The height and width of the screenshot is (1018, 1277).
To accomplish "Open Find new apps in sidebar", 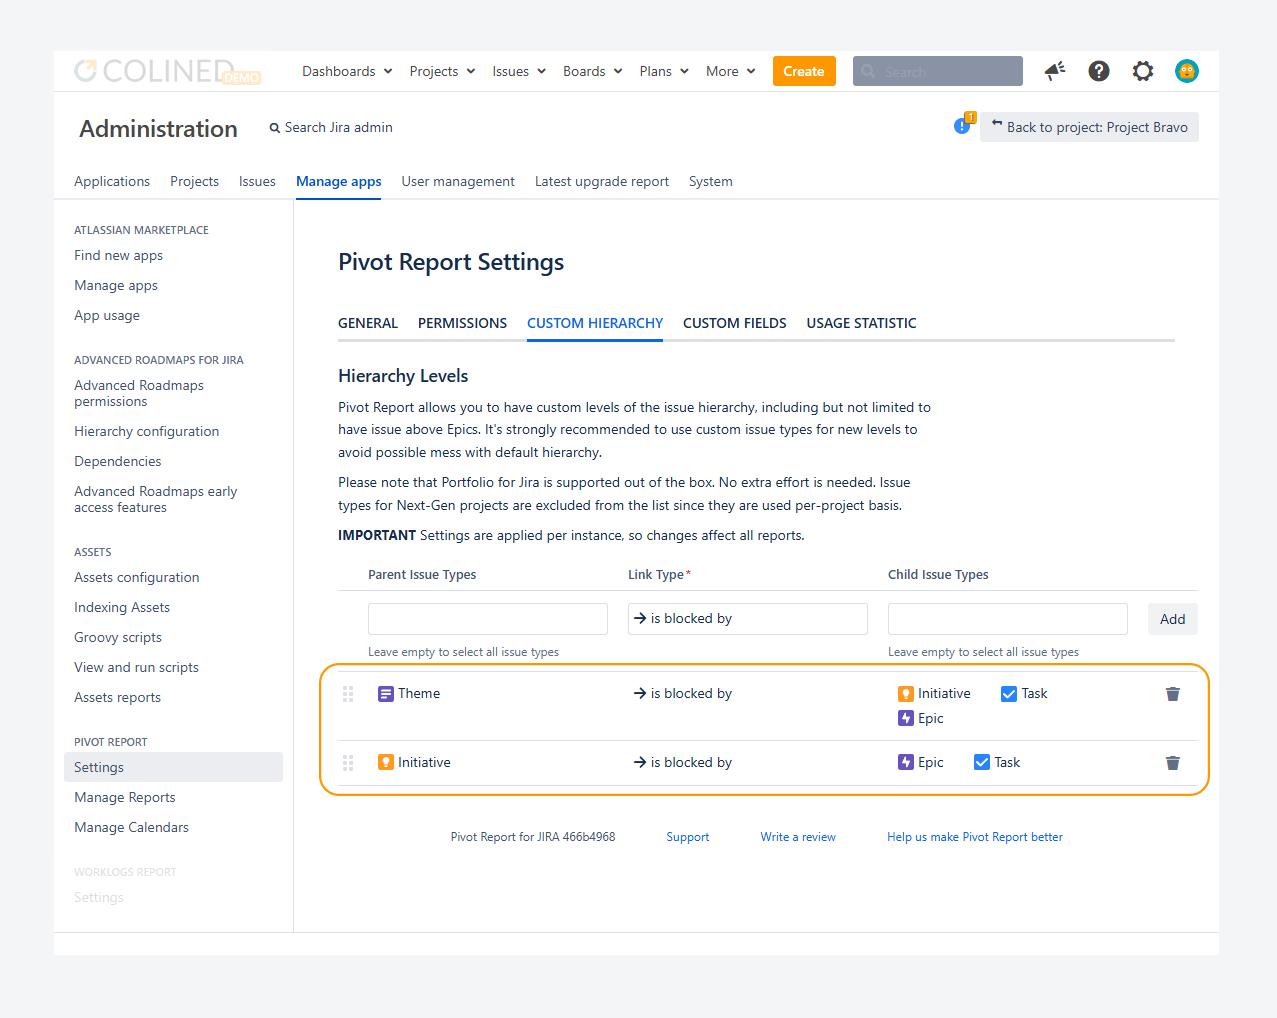I will point(118,255).
